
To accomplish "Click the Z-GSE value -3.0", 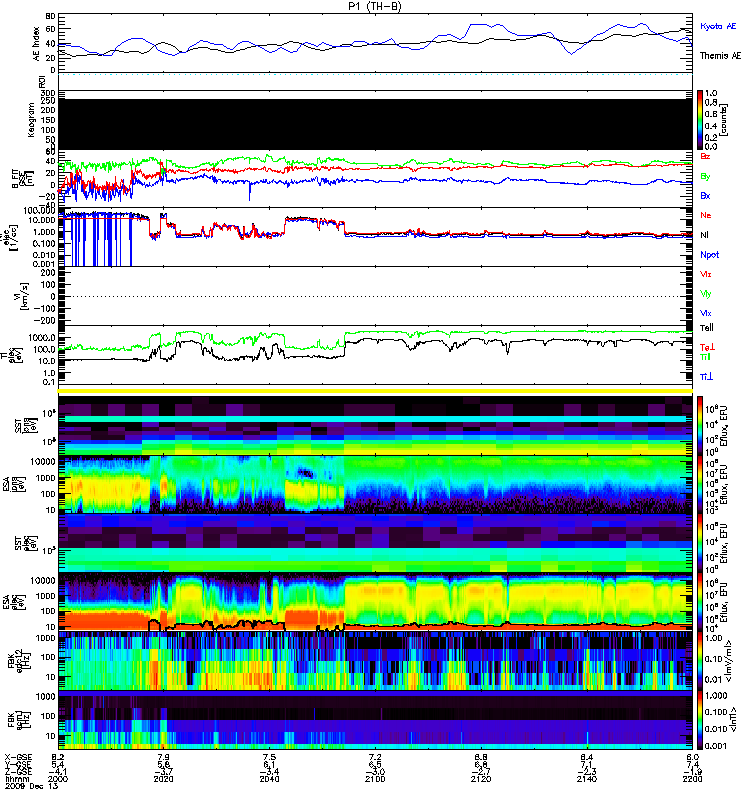I will [x=375, y=772].
